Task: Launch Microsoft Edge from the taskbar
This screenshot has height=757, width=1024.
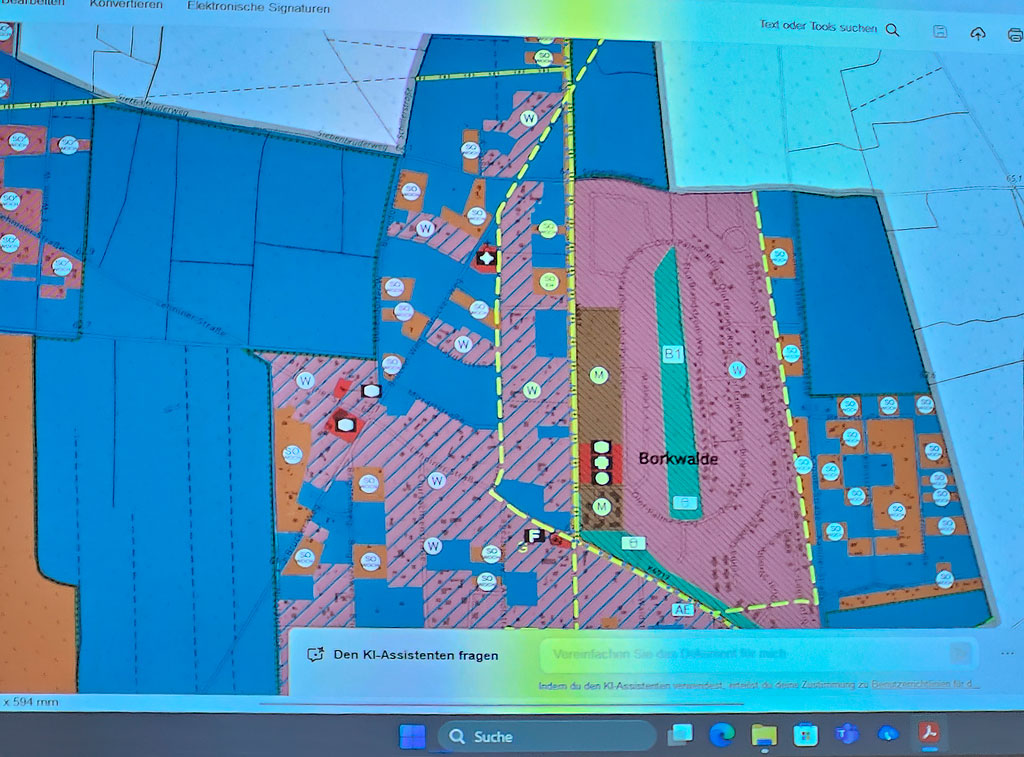Action: [x=721, y=735]
